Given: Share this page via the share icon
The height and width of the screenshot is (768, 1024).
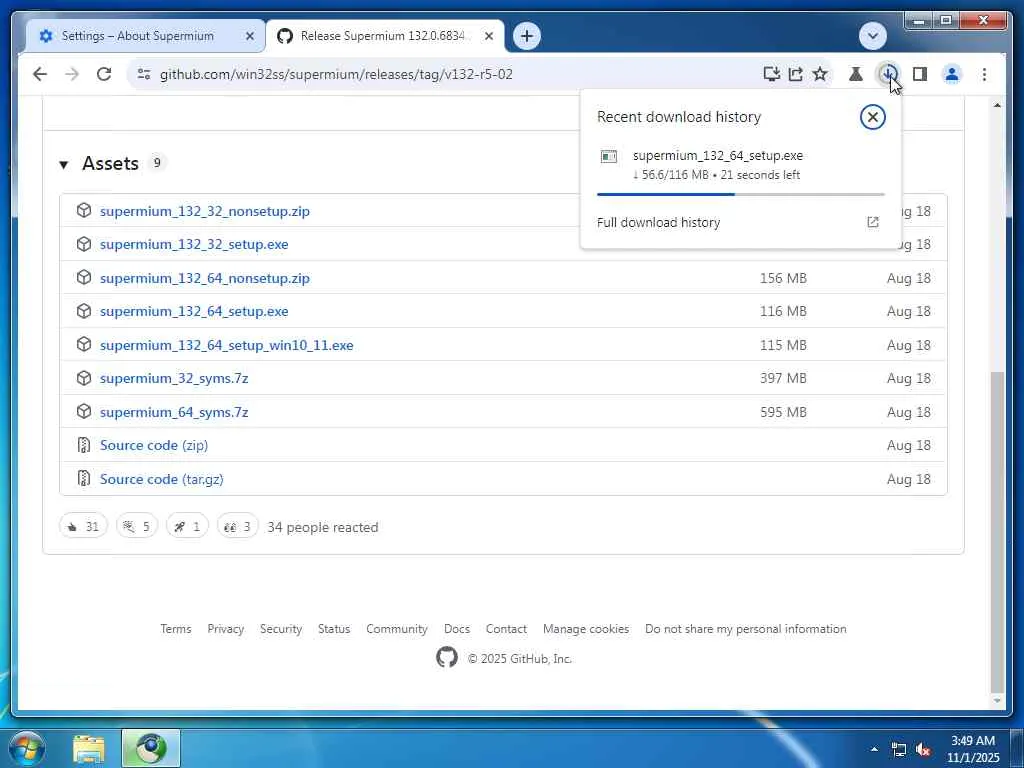Looking at the screenshot, I should coord(795,74).
